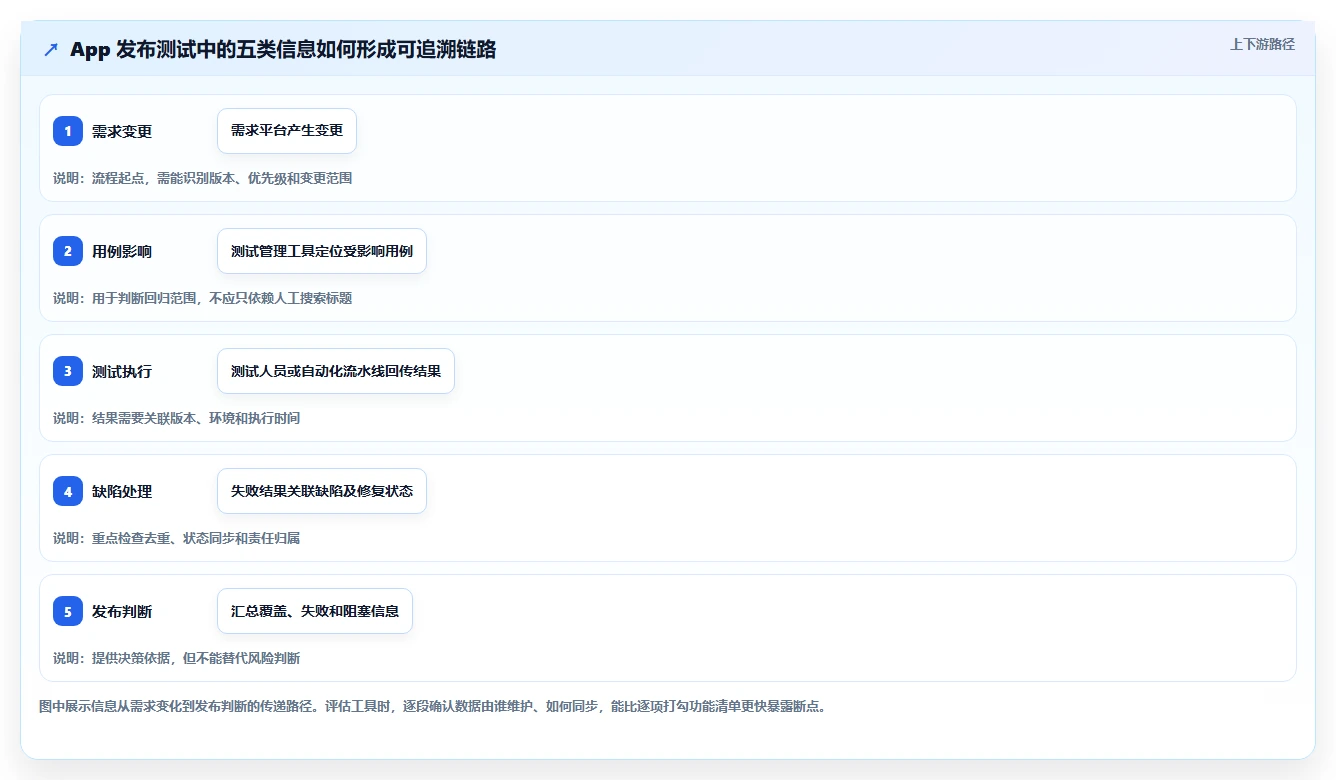Click the 上下游路径 label in the header
This screenshot has height=780, width=1336.
tap(1262, 44)
